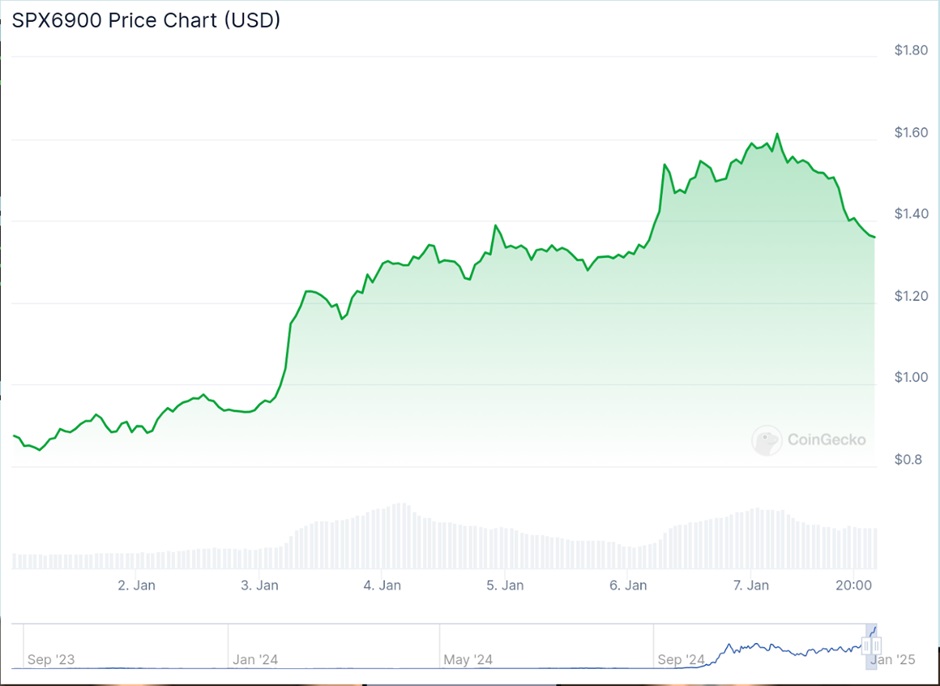Click the $1.20 price axis label
The width and height of the screenshot is (940, 686).
point(910,296)
